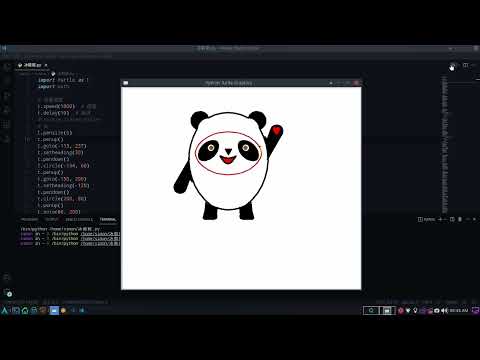Viewport: 480px width, 360px height.
Task: Split the terminal using the panel split icon
Action: click(452, 219)
